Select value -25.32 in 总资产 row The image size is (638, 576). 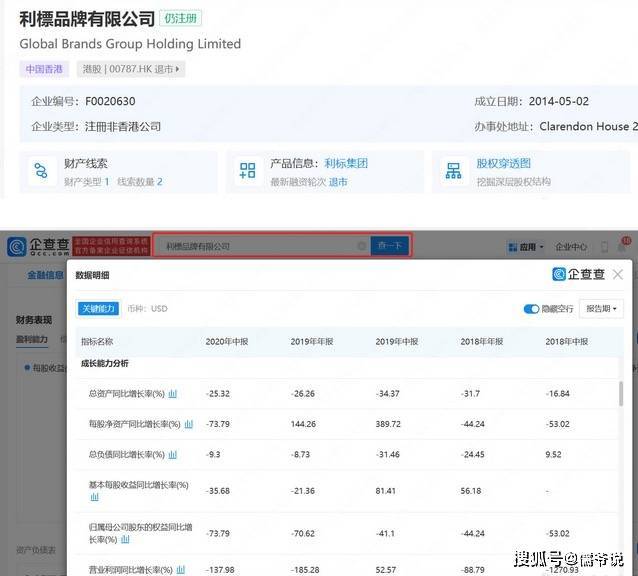[218, 394]
